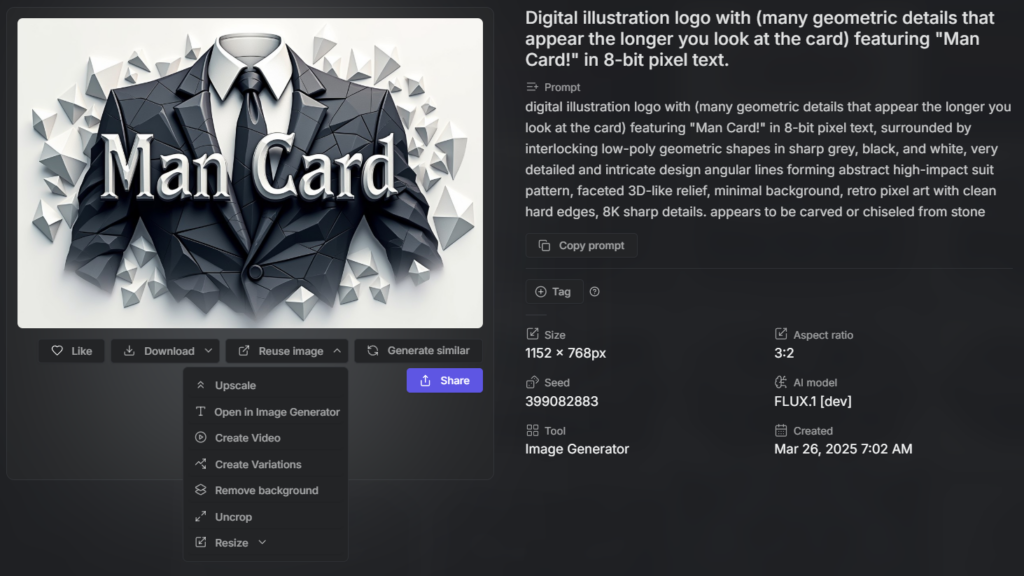The image size is (1024, 576).
Task: Click the Created calendar icon
Action: click(780, 430)
